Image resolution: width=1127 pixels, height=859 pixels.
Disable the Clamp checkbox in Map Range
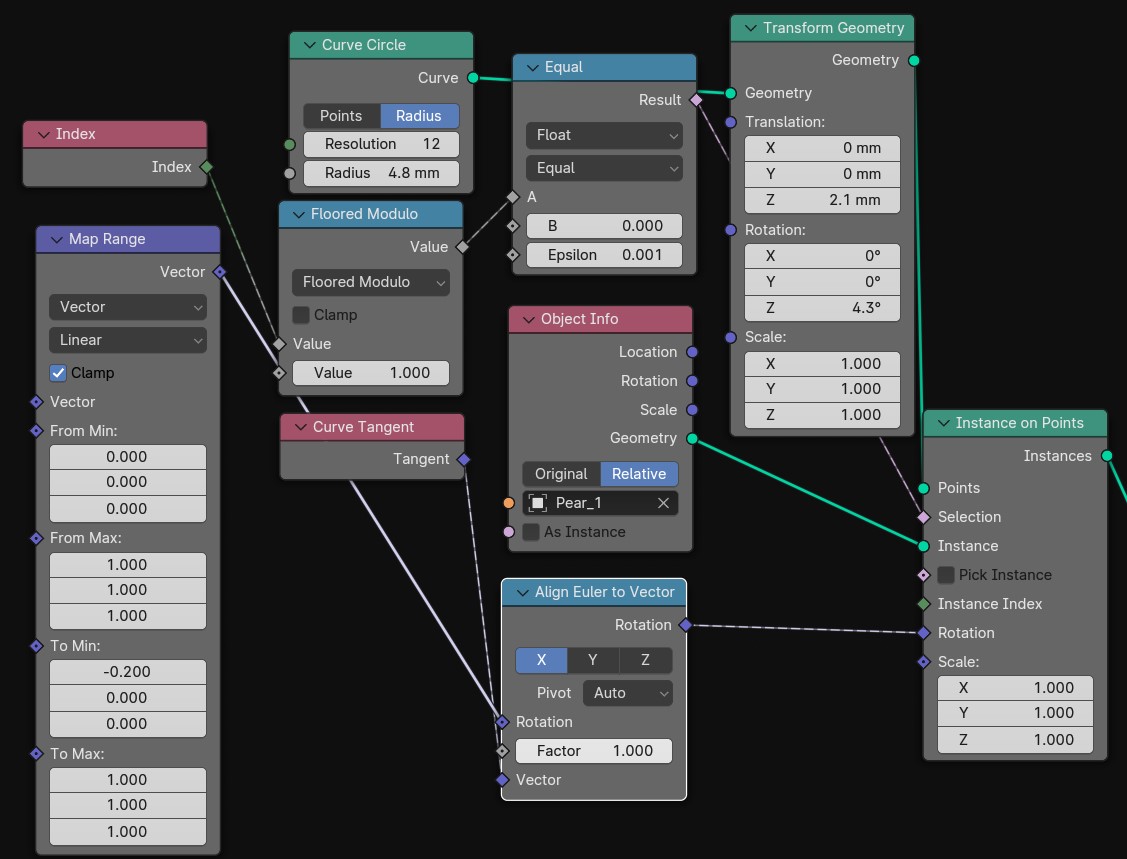pos(58,373)
